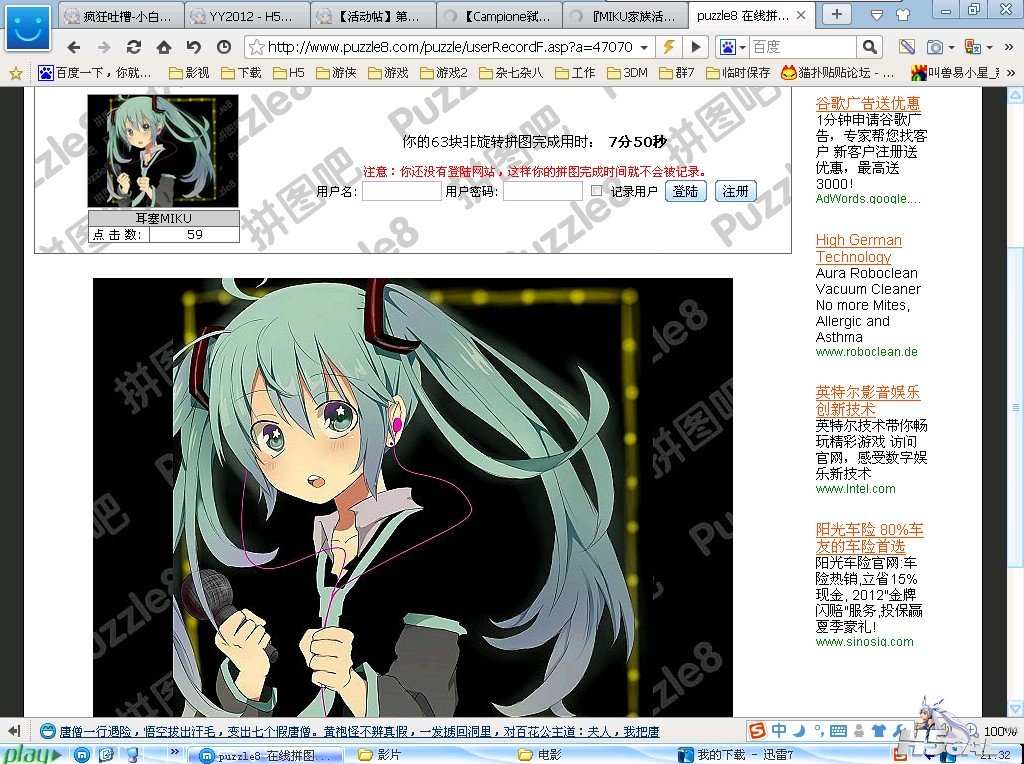Click the sidebar collapse icon in status bar

point(14,731)
